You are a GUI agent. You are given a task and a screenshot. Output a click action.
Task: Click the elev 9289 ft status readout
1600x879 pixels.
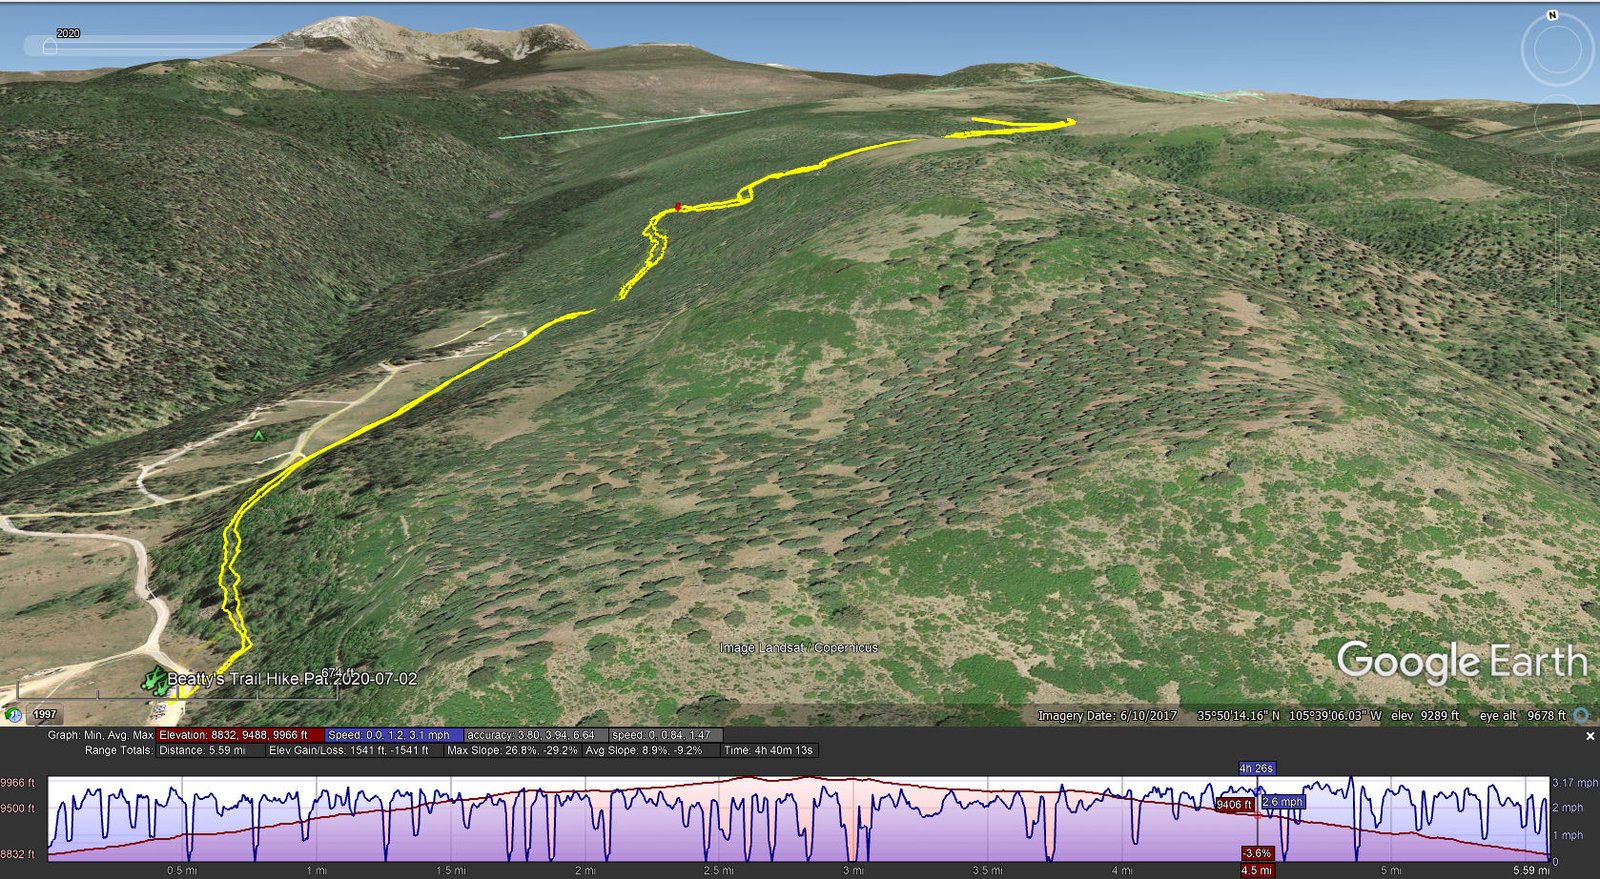(1425, 716)
